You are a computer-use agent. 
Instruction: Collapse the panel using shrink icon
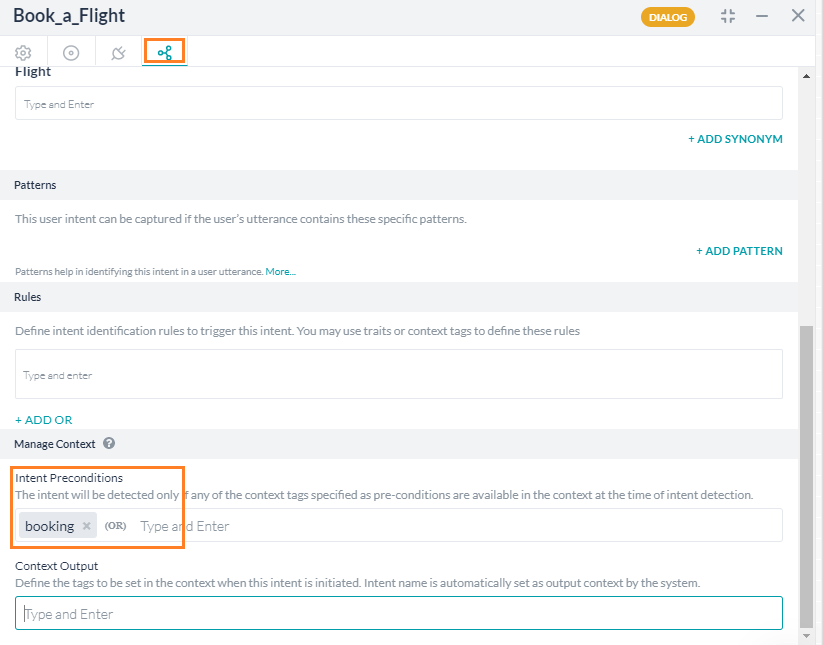pyautogui.click(x=727, y=16)
